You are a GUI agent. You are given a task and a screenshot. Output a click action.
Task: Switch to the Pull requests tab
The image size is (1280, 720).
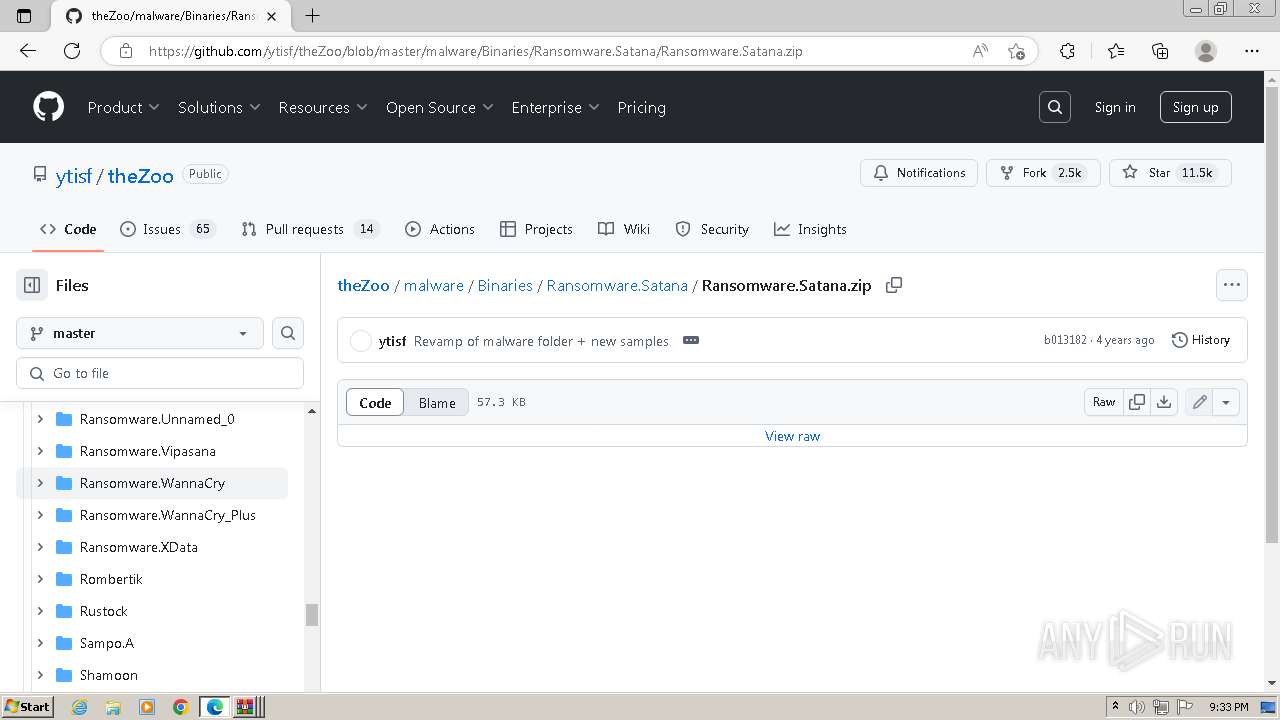pyautogui.click(x=309, y=229)
